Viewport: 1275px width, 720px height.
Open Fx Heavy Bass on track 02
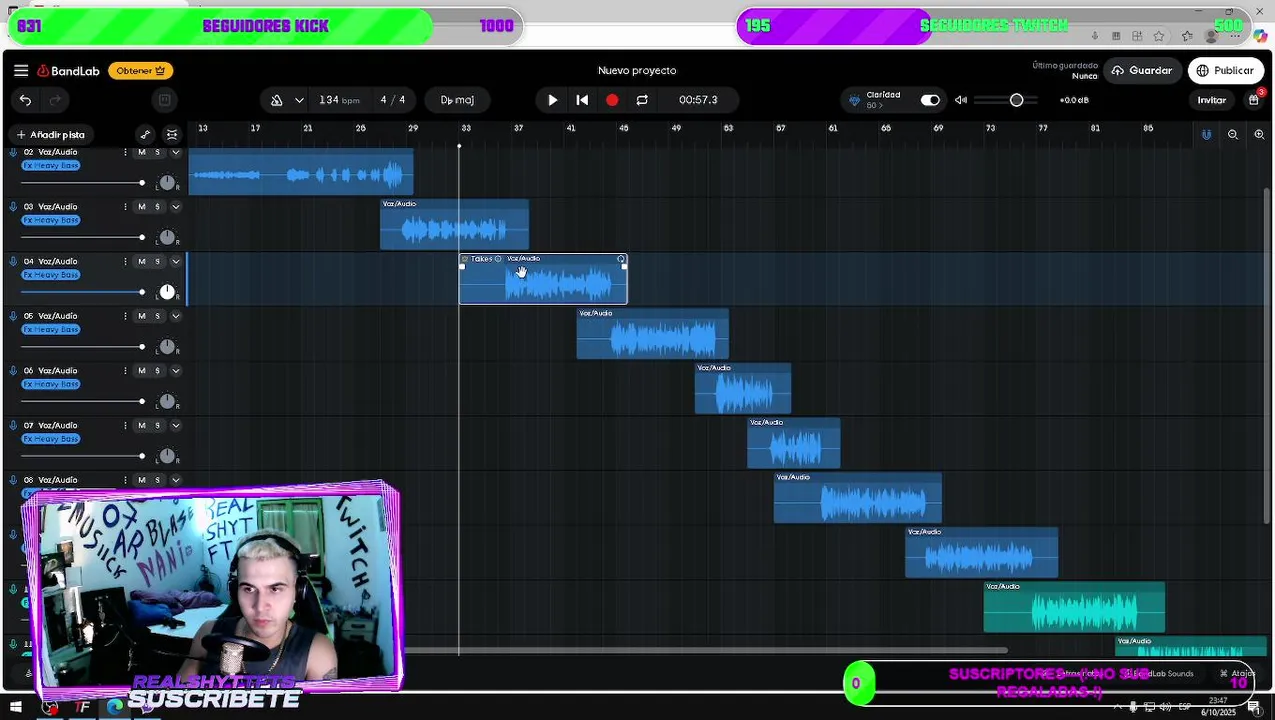pyautogui.click(x=51, y=165)
